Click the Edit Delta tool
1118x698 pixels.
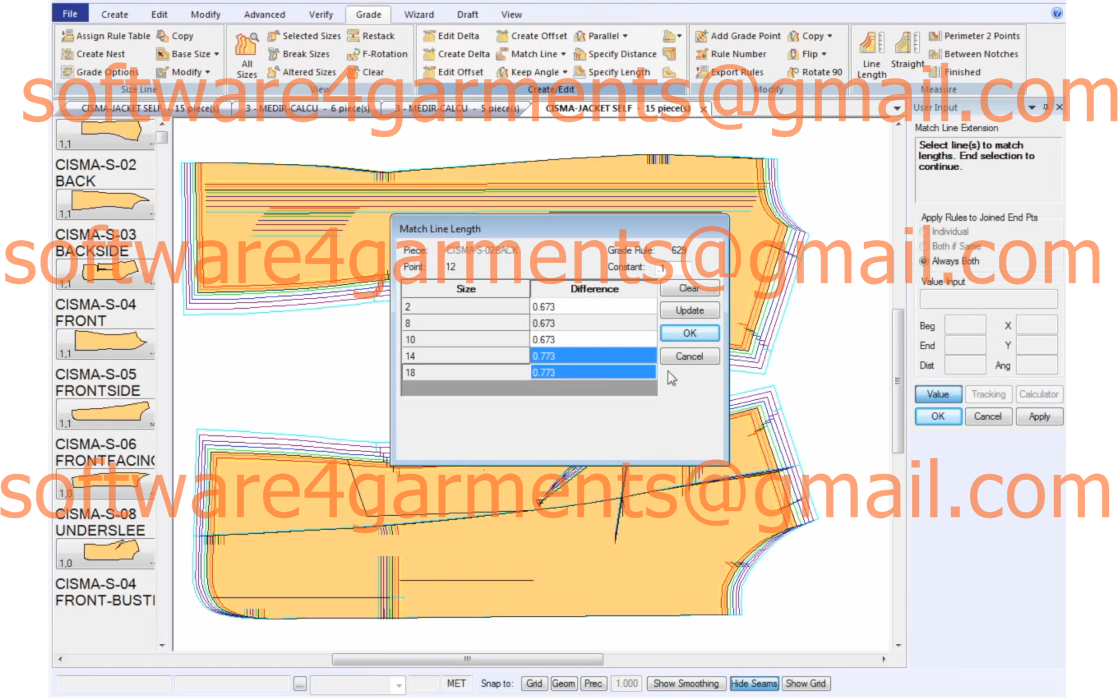451,36
